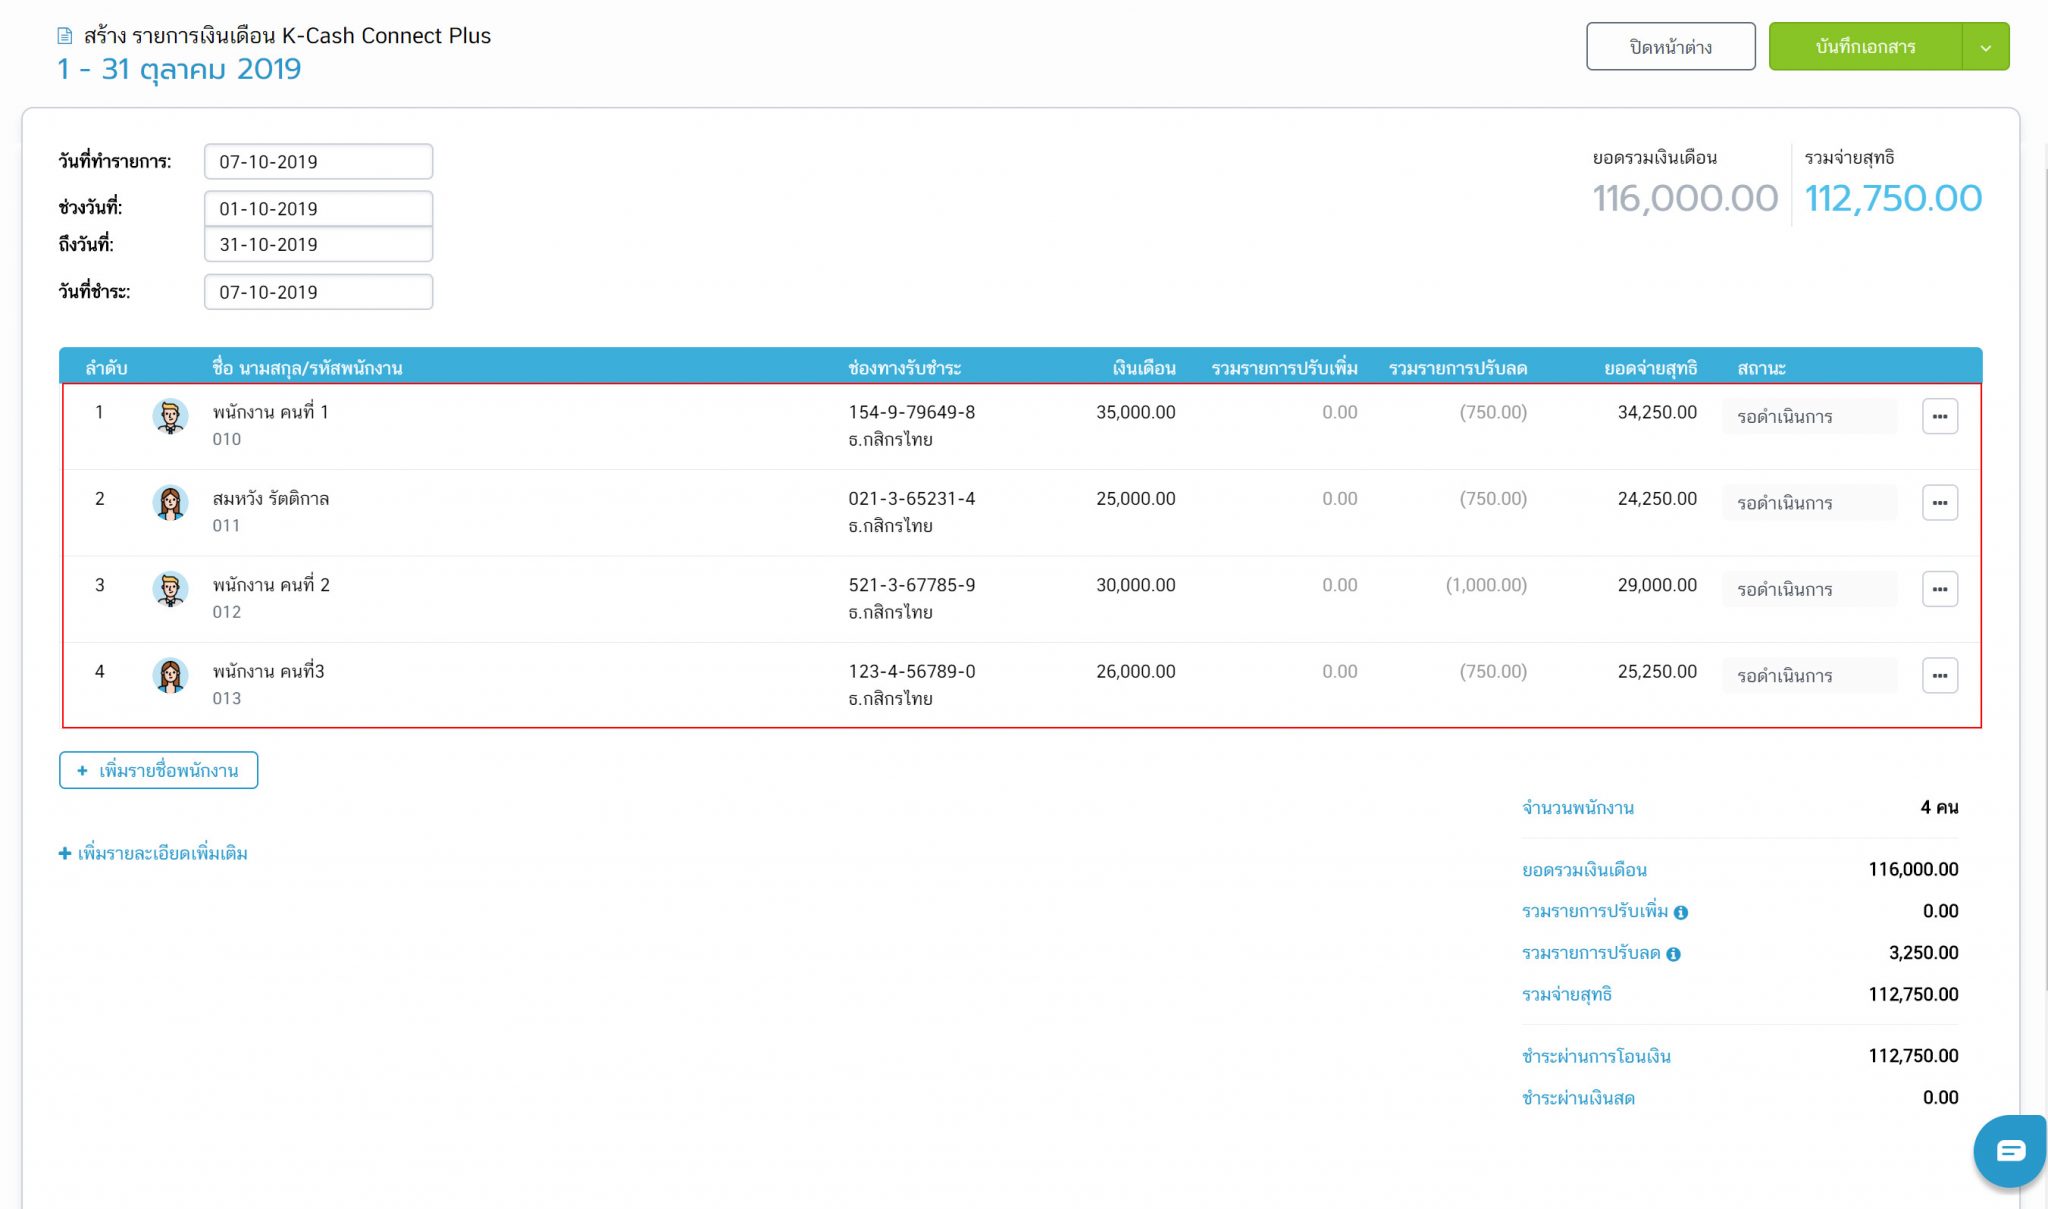The image size is (2048, 1209).
Task: Open the payment date picker field
Action: 318,291
